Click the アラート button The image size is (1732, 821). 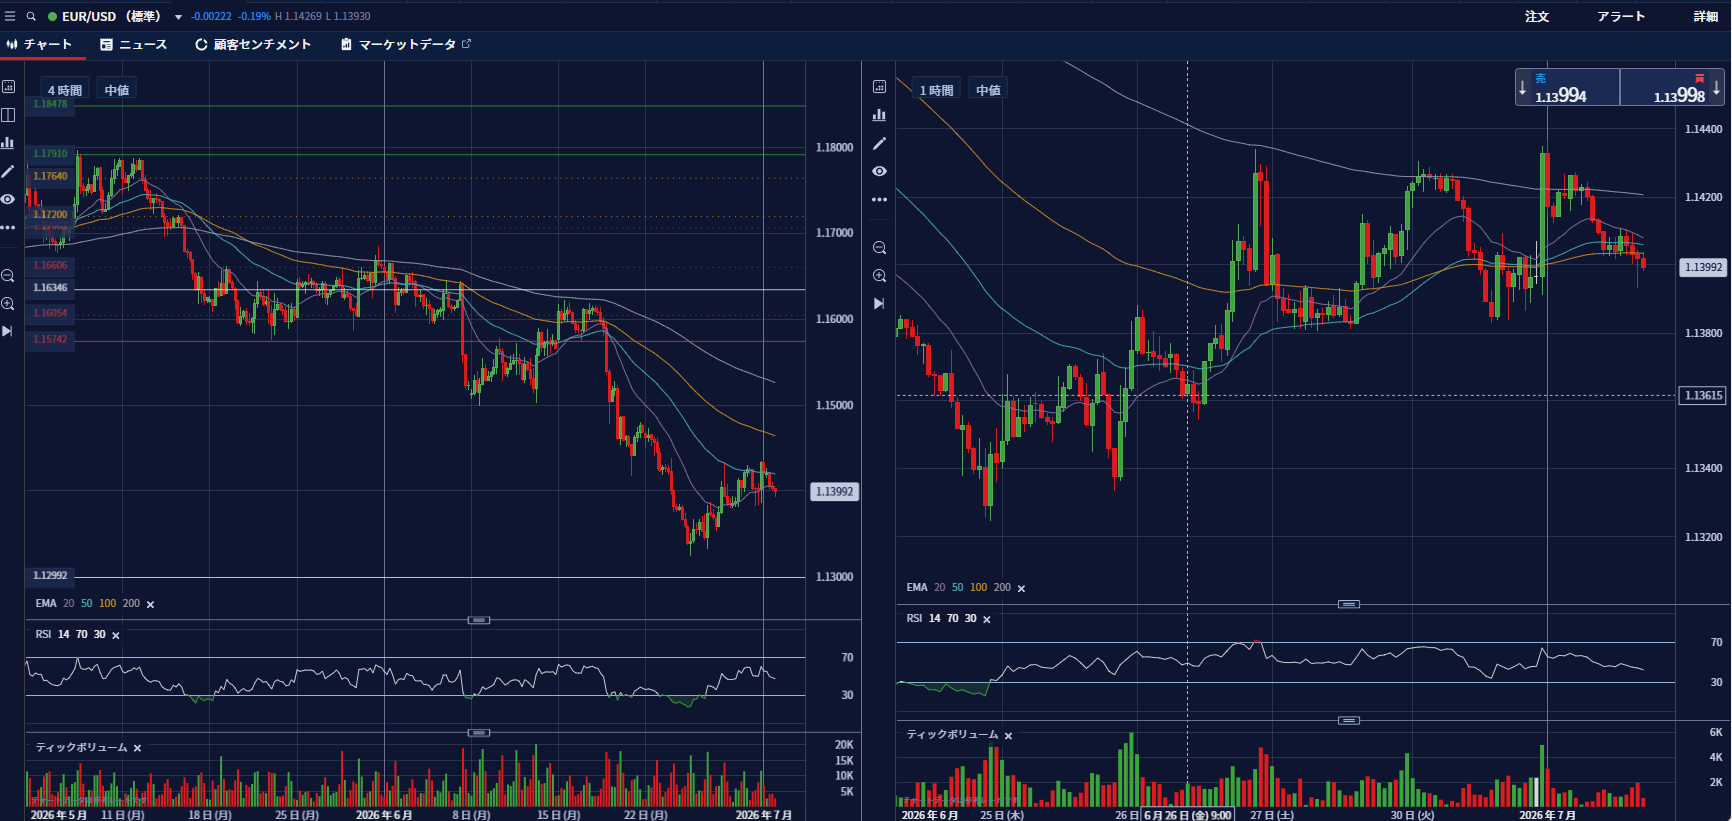[1621, 16]
